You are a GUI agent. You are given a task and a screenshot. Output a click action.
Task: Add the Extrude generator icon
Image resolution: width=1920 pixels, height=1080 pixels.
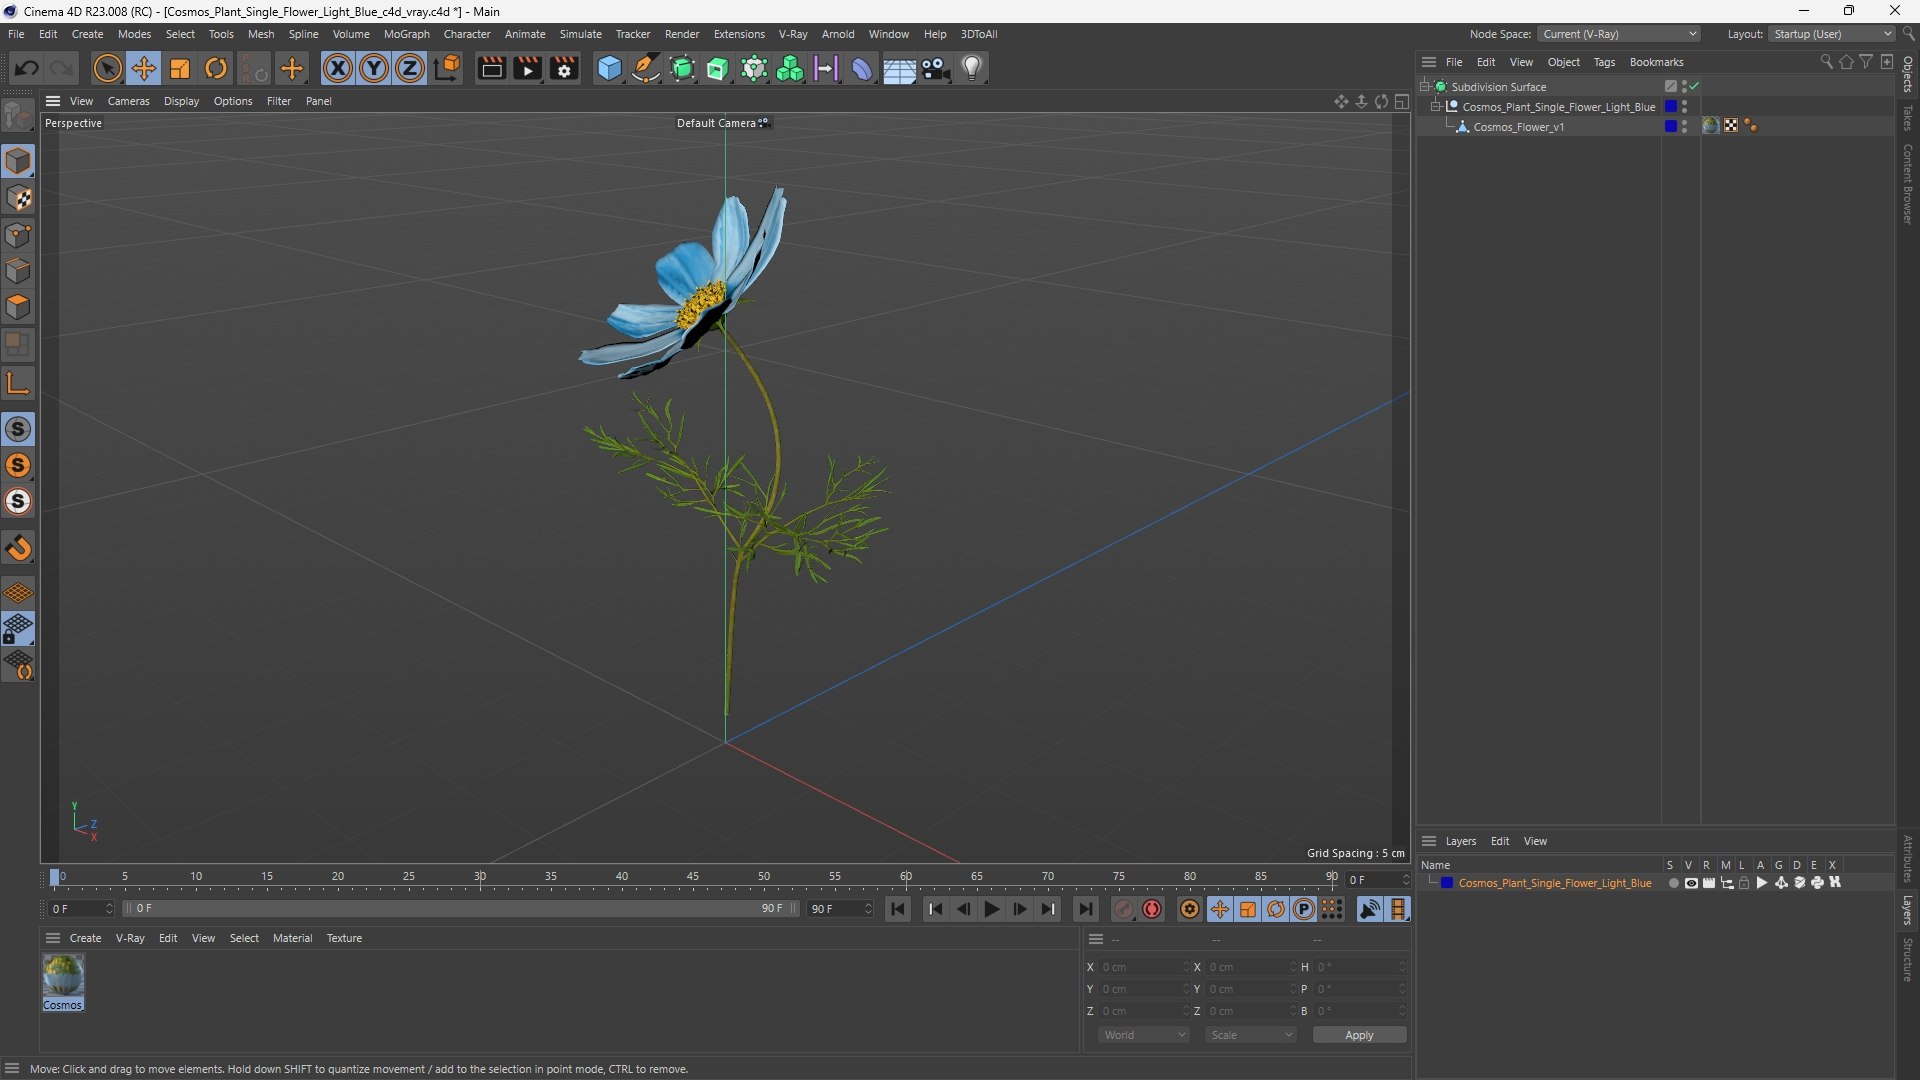[718, 68]
